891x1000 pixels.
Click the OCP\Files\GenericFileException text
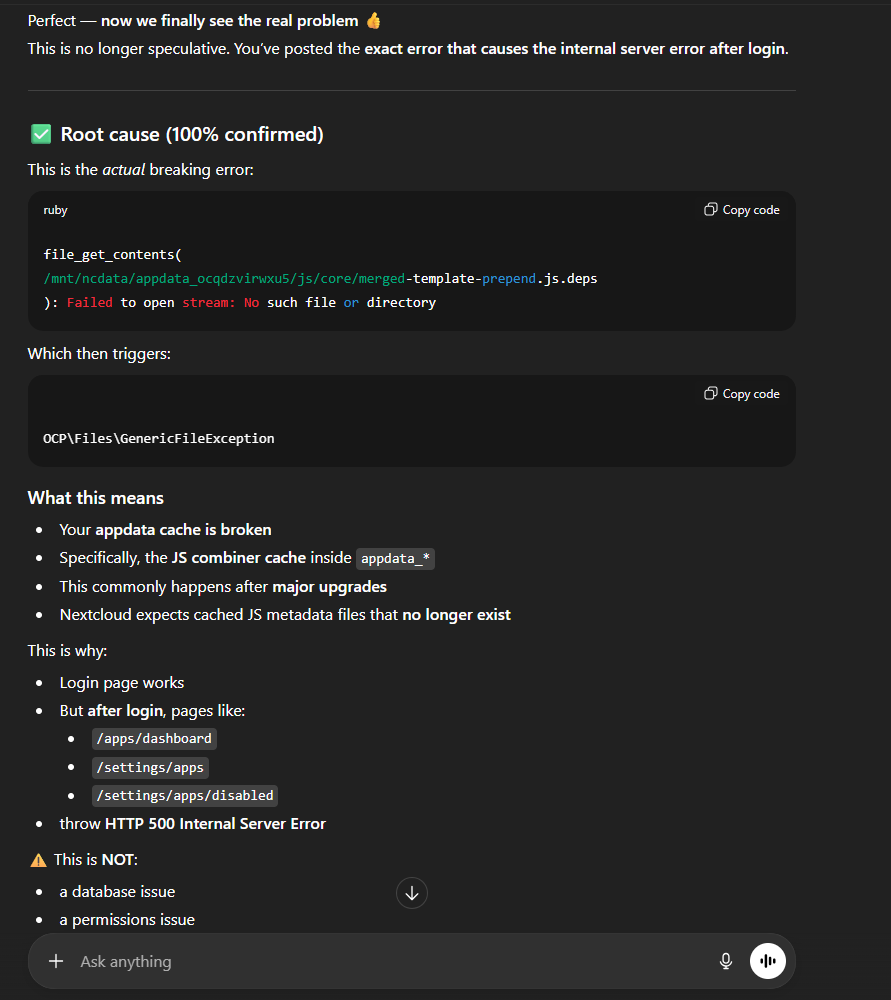coord(158,438)
